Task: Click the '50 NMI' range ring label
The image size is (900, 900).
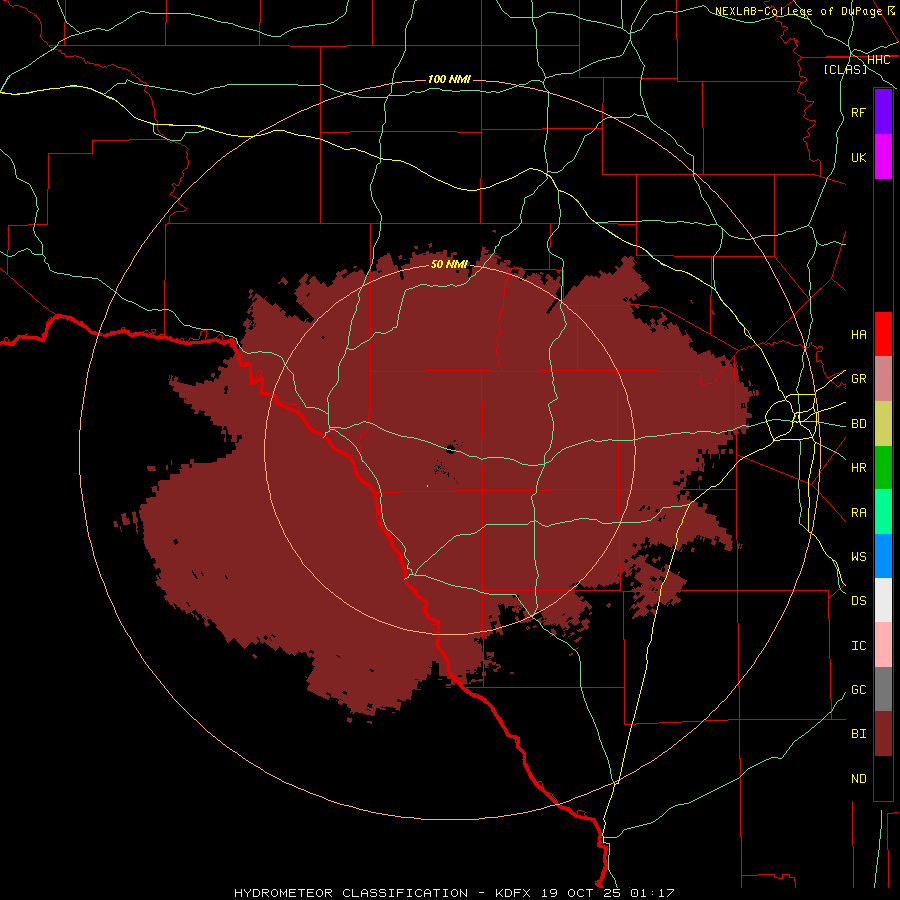Action: (x=449, y=264)
